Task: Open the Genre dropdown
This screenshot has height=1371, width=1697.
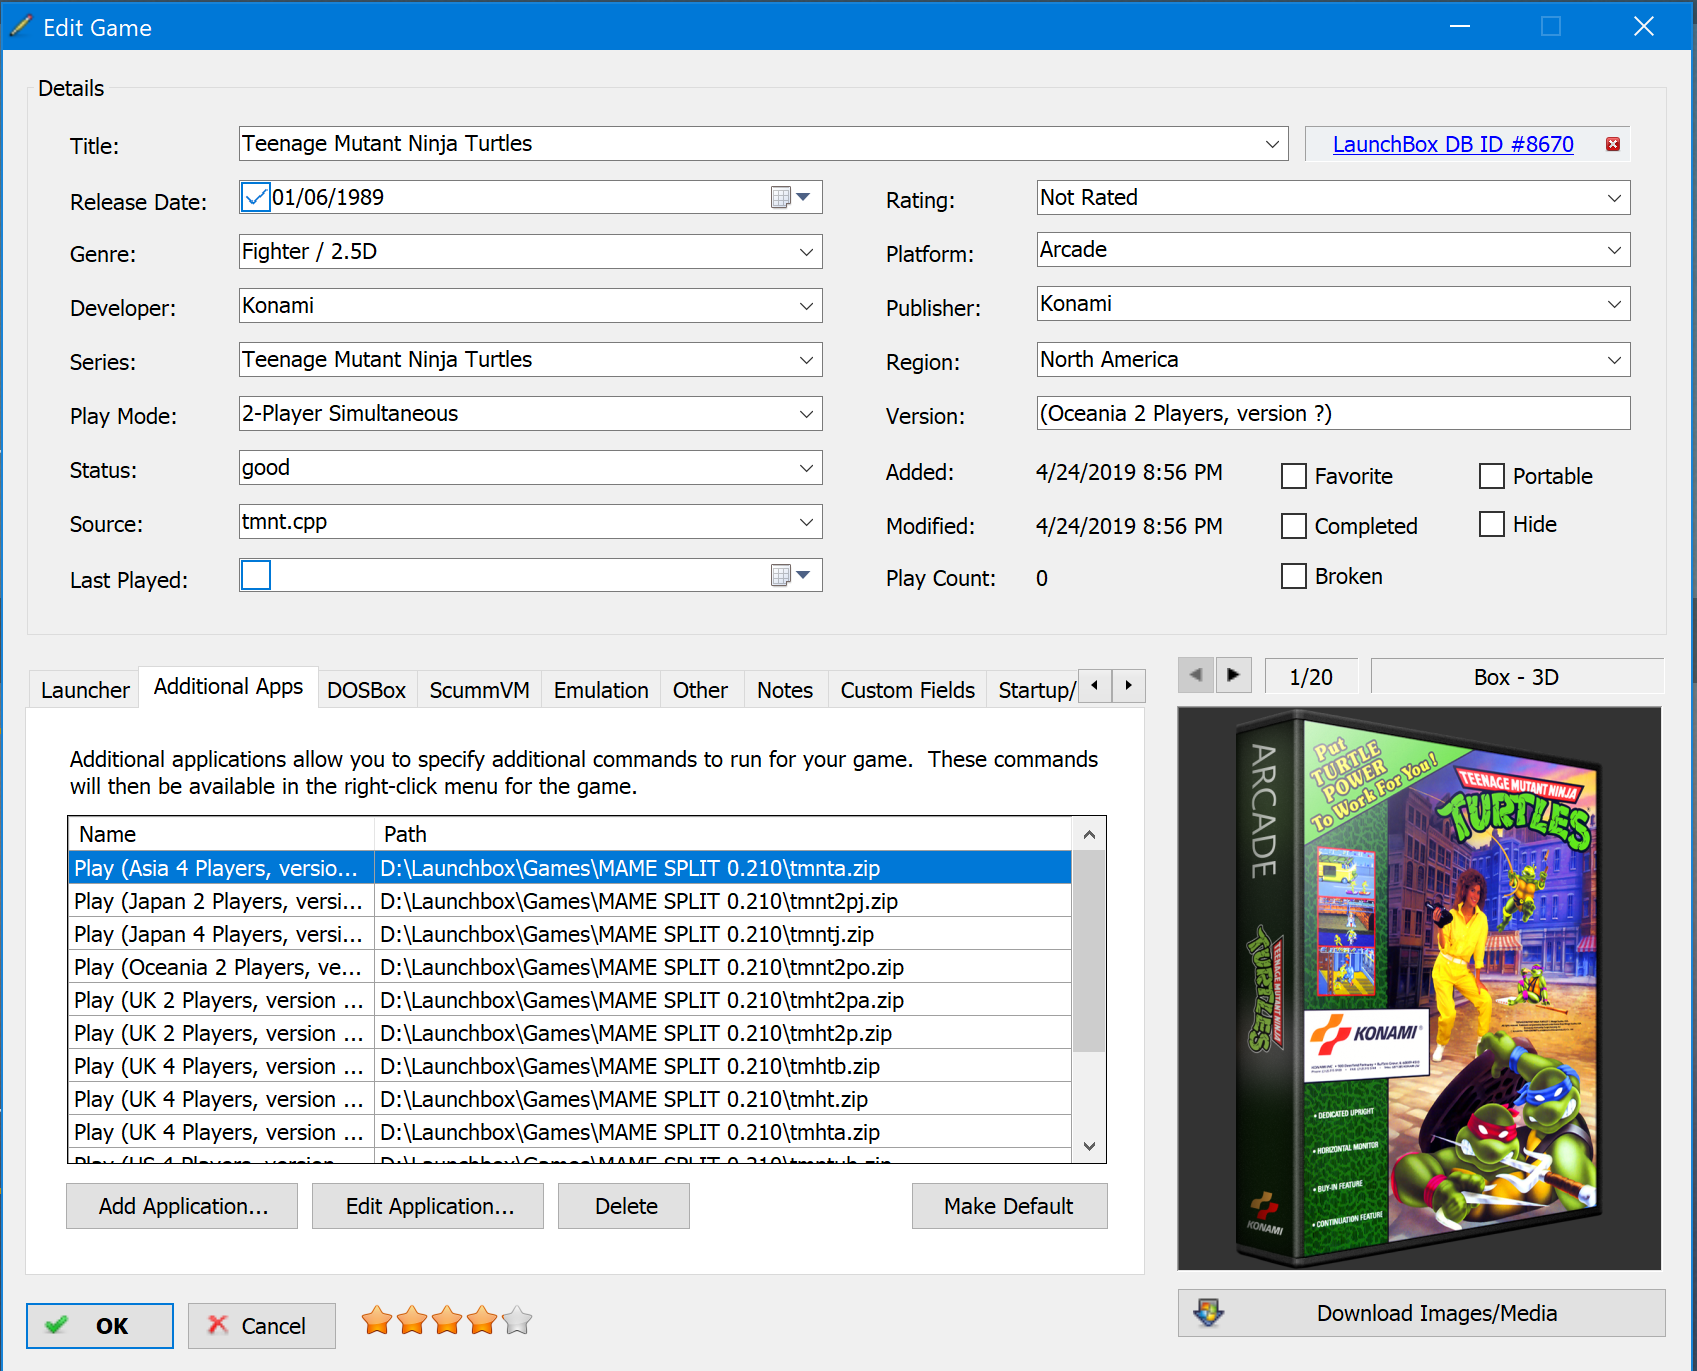Action: pyautogui.click(x=806, y=252)
